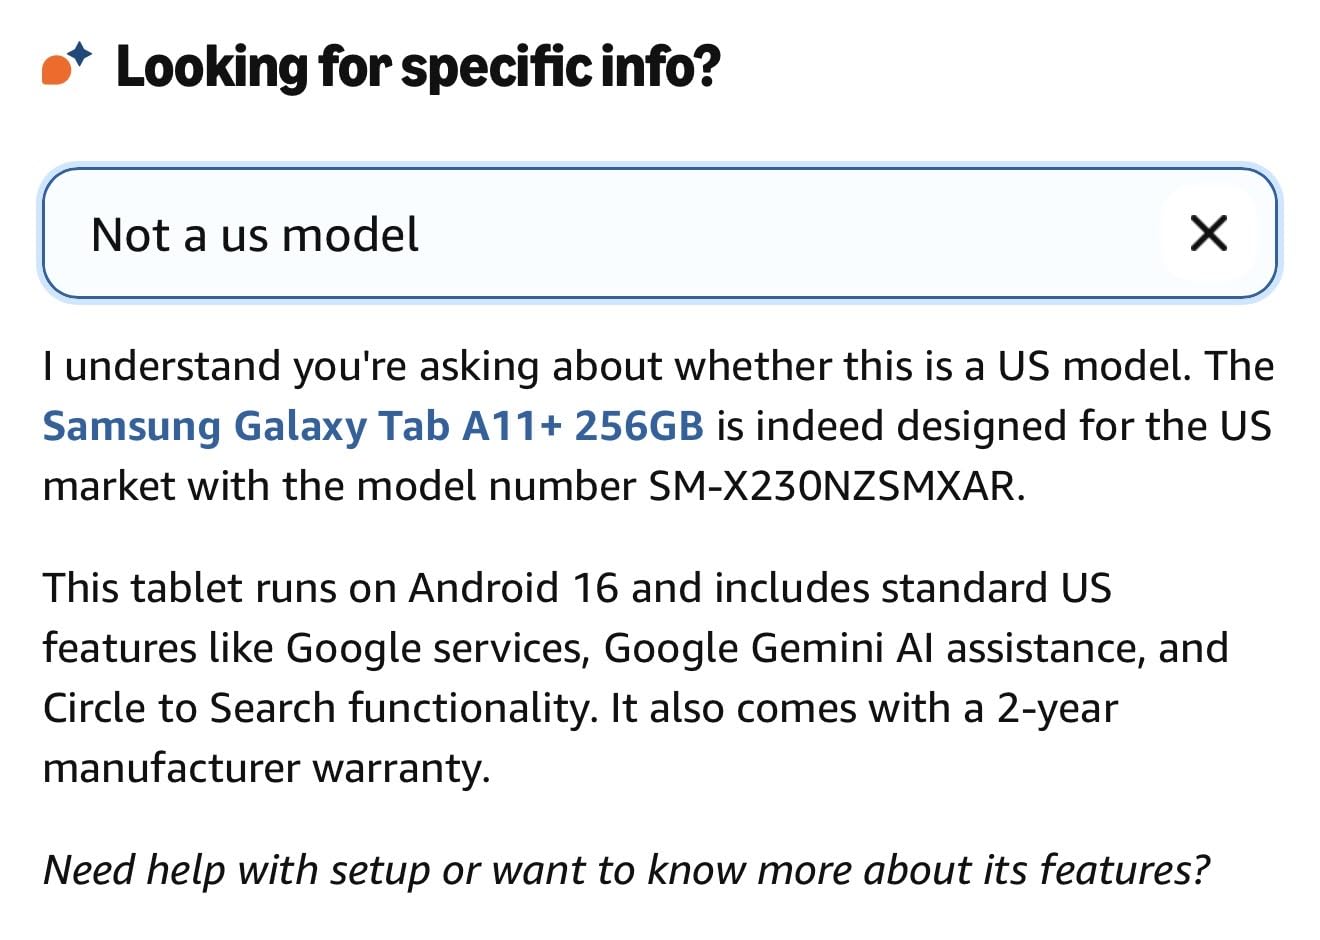
Task: Click the blue four-point star on the icon
Action: point(79,53)
